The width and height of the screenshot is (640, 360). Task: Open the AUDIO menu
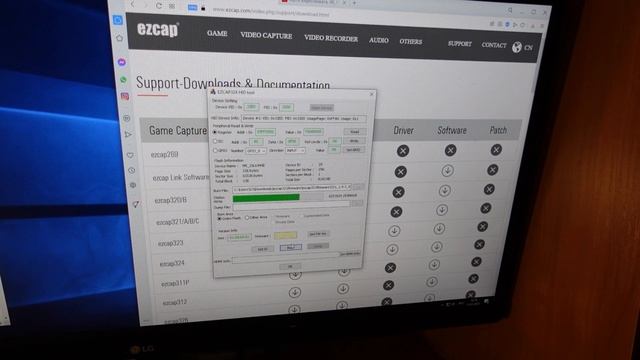coord(378,40)
